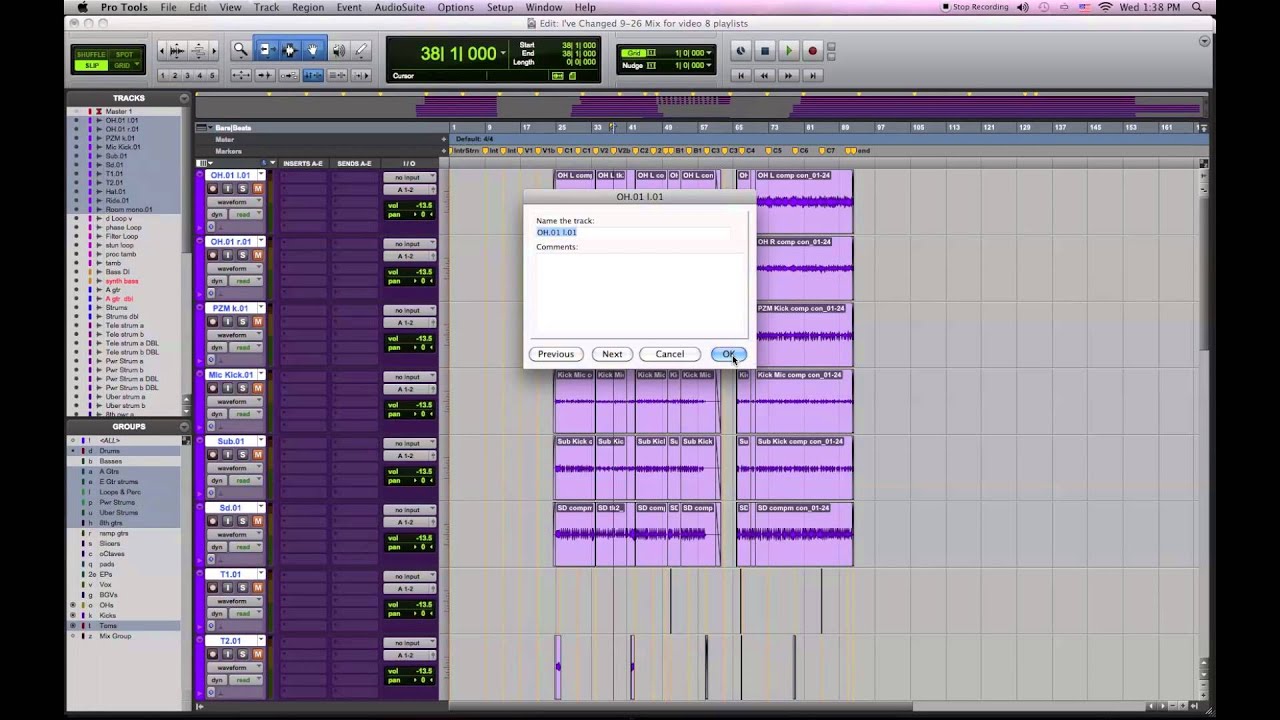Click the volume icon in menu bar
Screen dimensions: 1280x720
pyautogui.click(x=1022, y=7)
